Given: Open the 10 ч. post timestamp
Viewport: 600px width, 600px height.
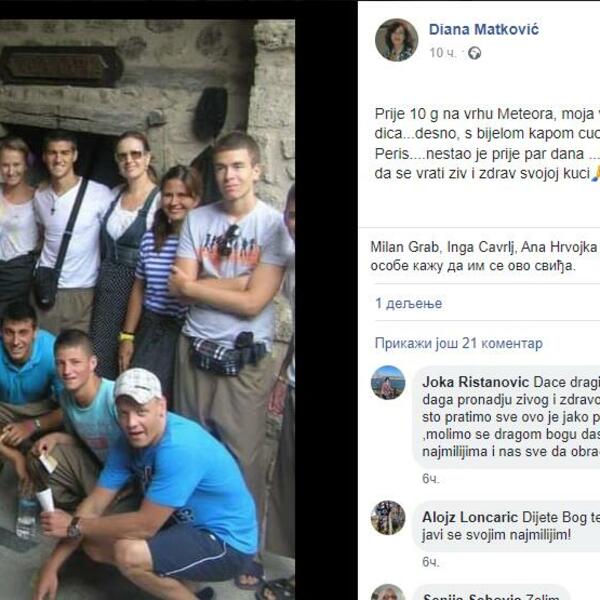Looking at the screenshot, I should [443, 53].
